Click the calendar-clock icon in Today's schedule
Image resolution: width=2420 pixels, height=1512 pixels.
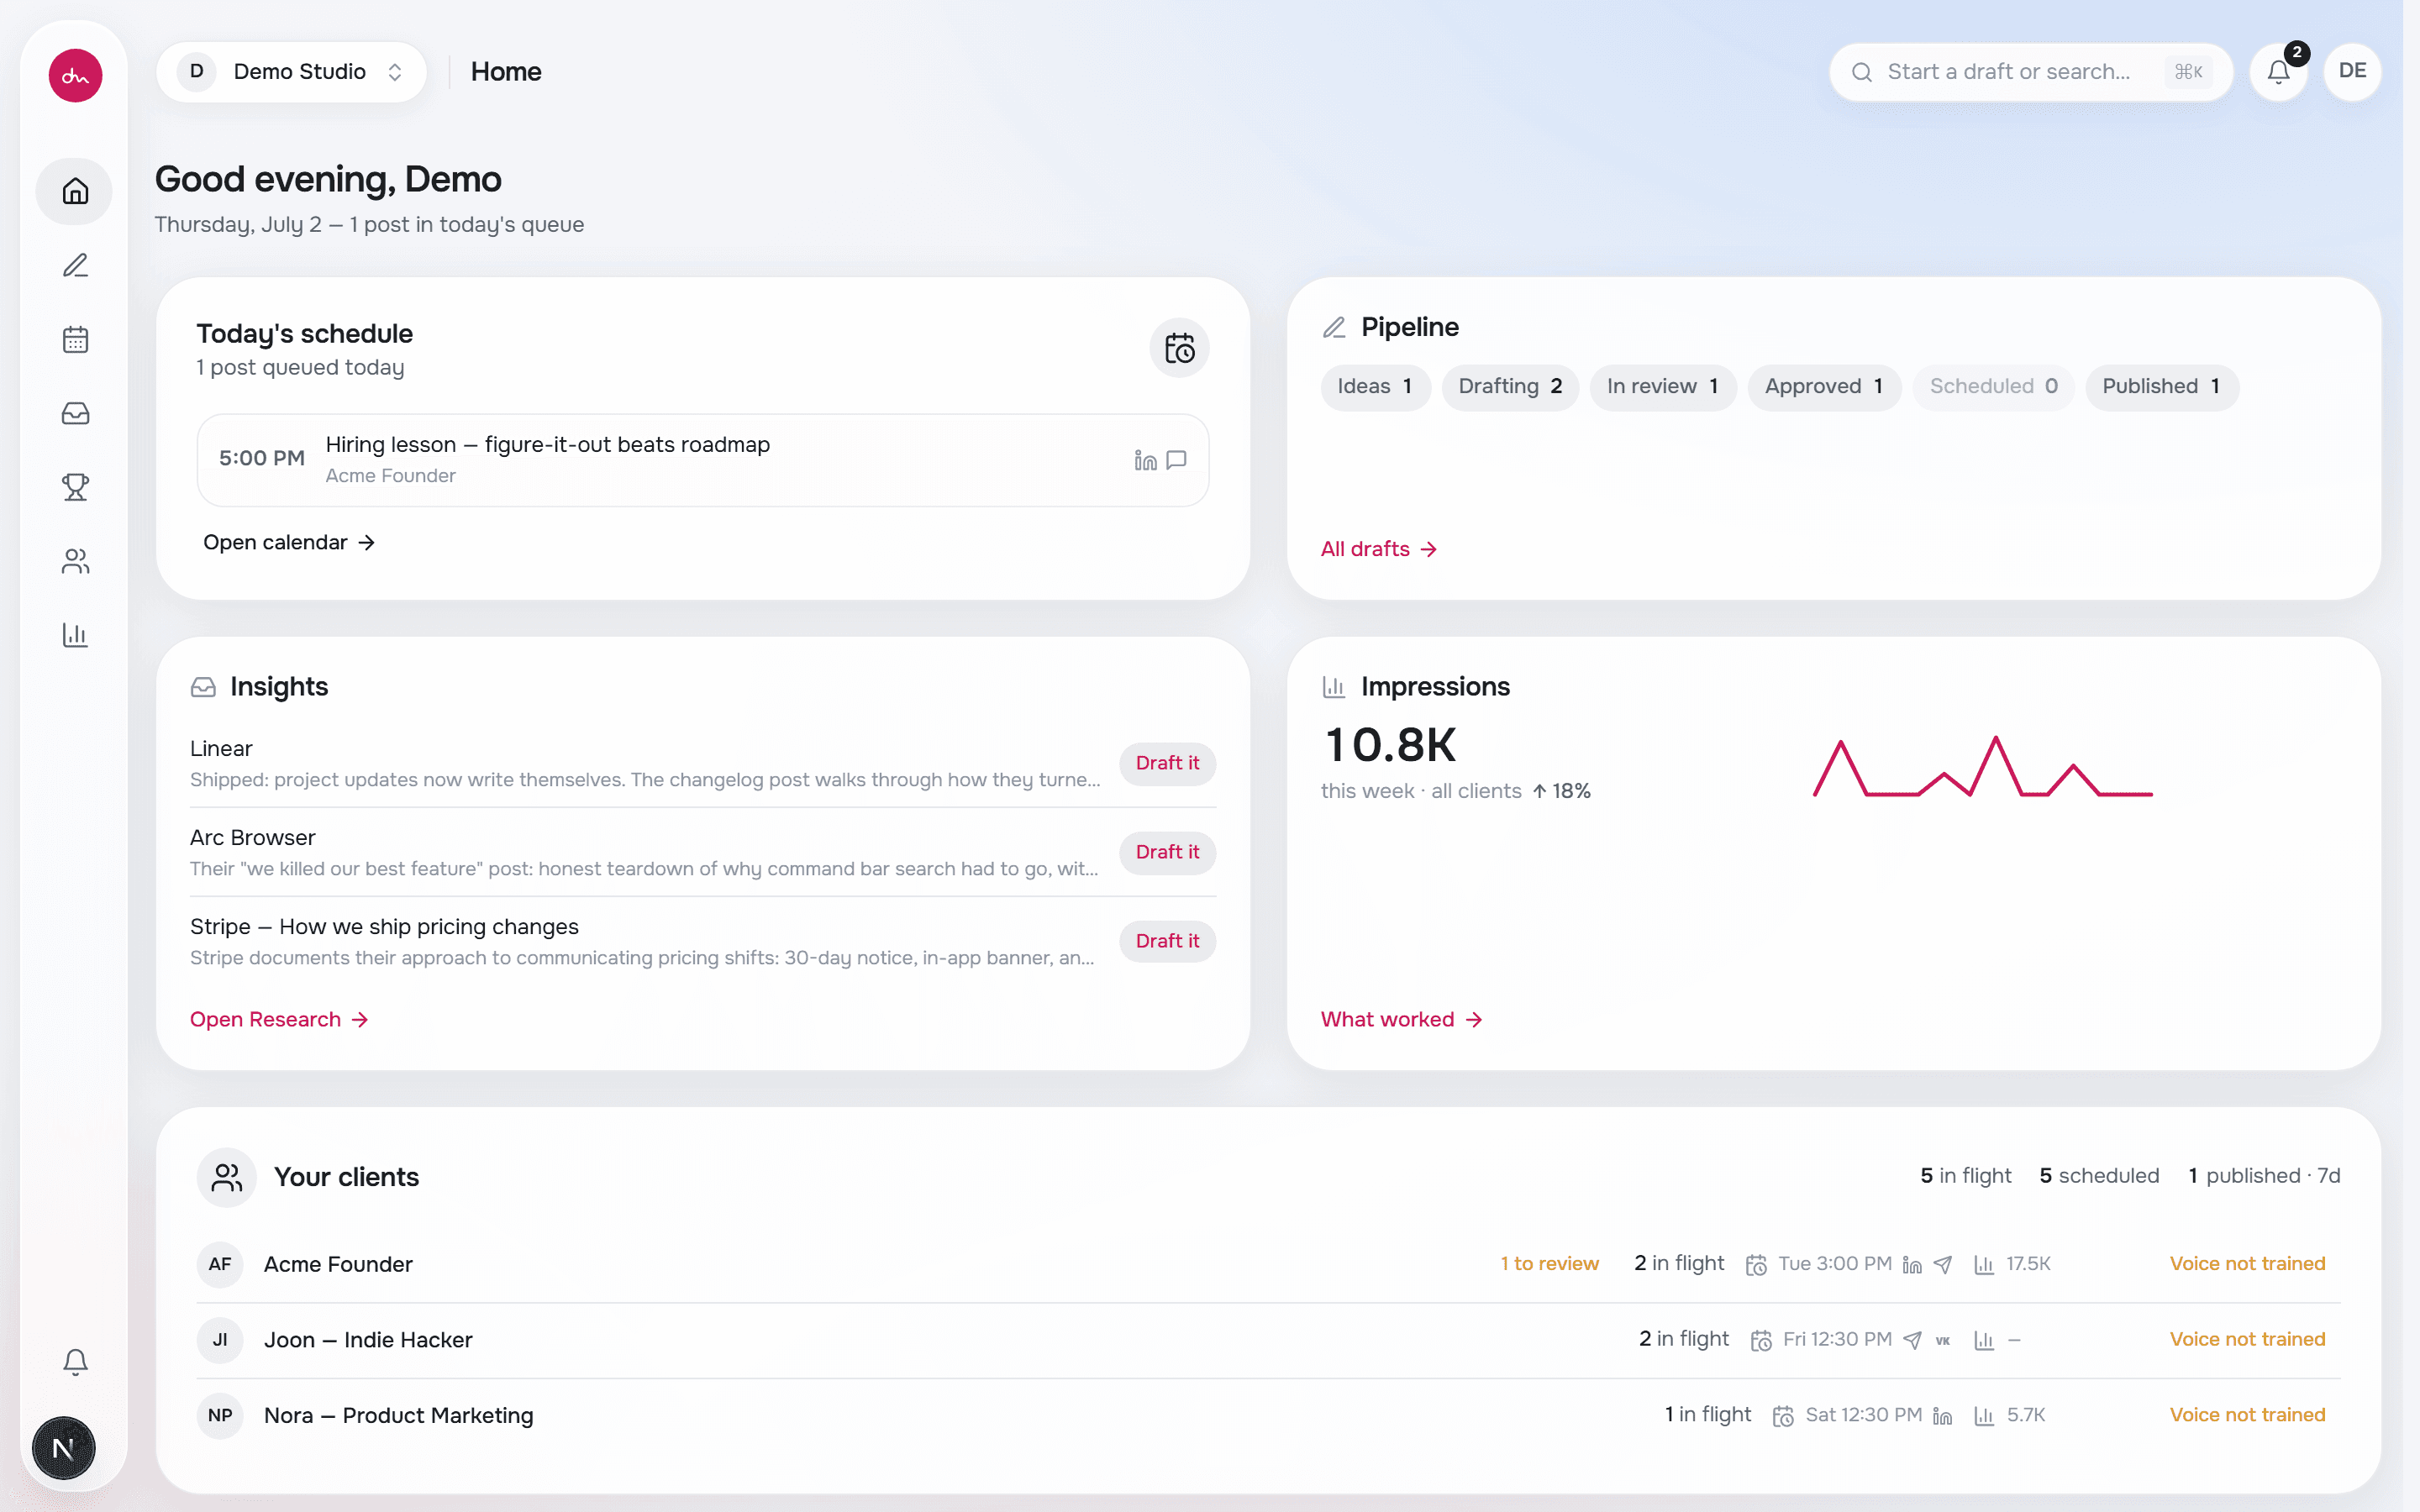[x=1179, y=348]
